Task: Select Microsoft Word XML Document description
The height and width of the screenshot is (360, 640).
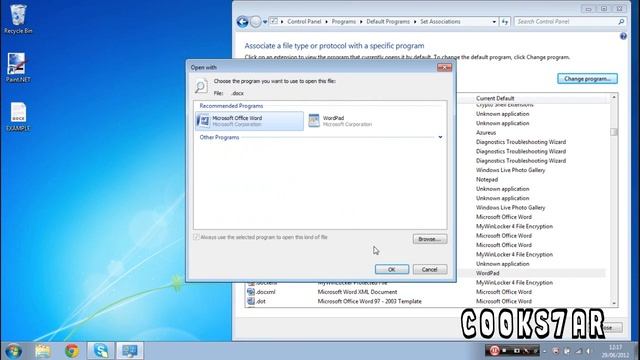Action: [x=357, y=292]
